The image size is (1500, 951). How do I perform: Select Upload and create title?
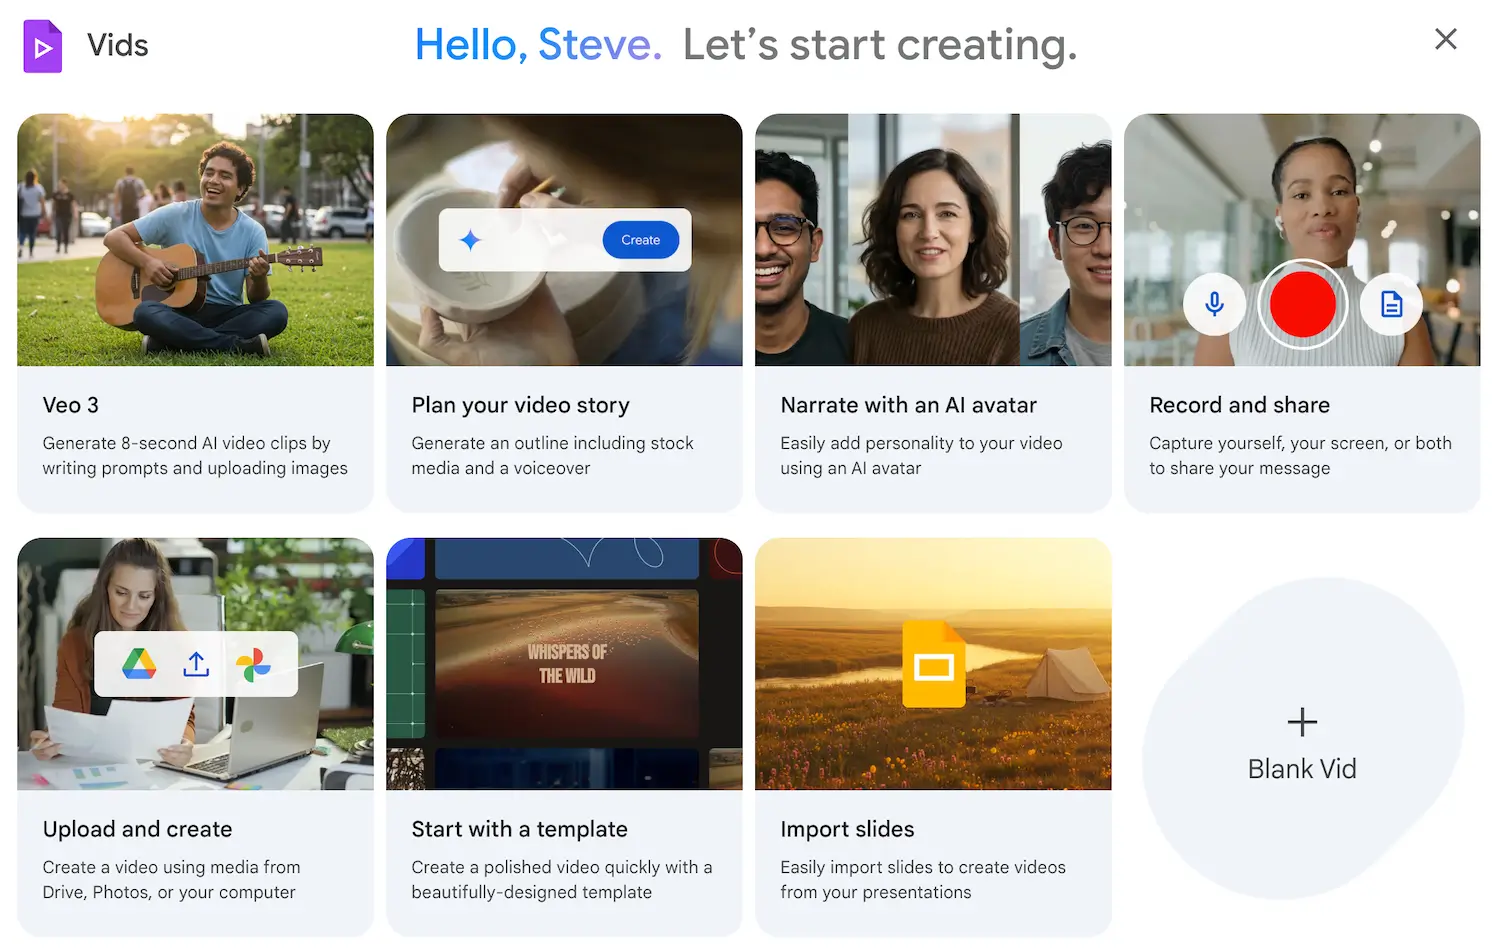[137, 829]
